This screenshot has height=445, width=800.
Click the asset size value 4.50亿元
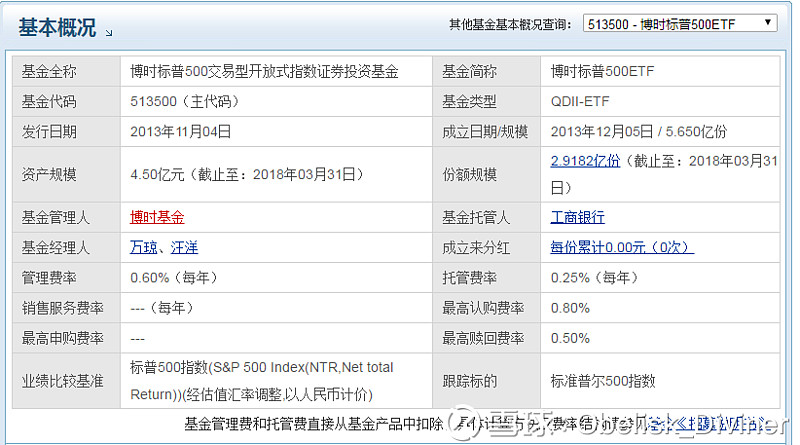coord(157,175)
